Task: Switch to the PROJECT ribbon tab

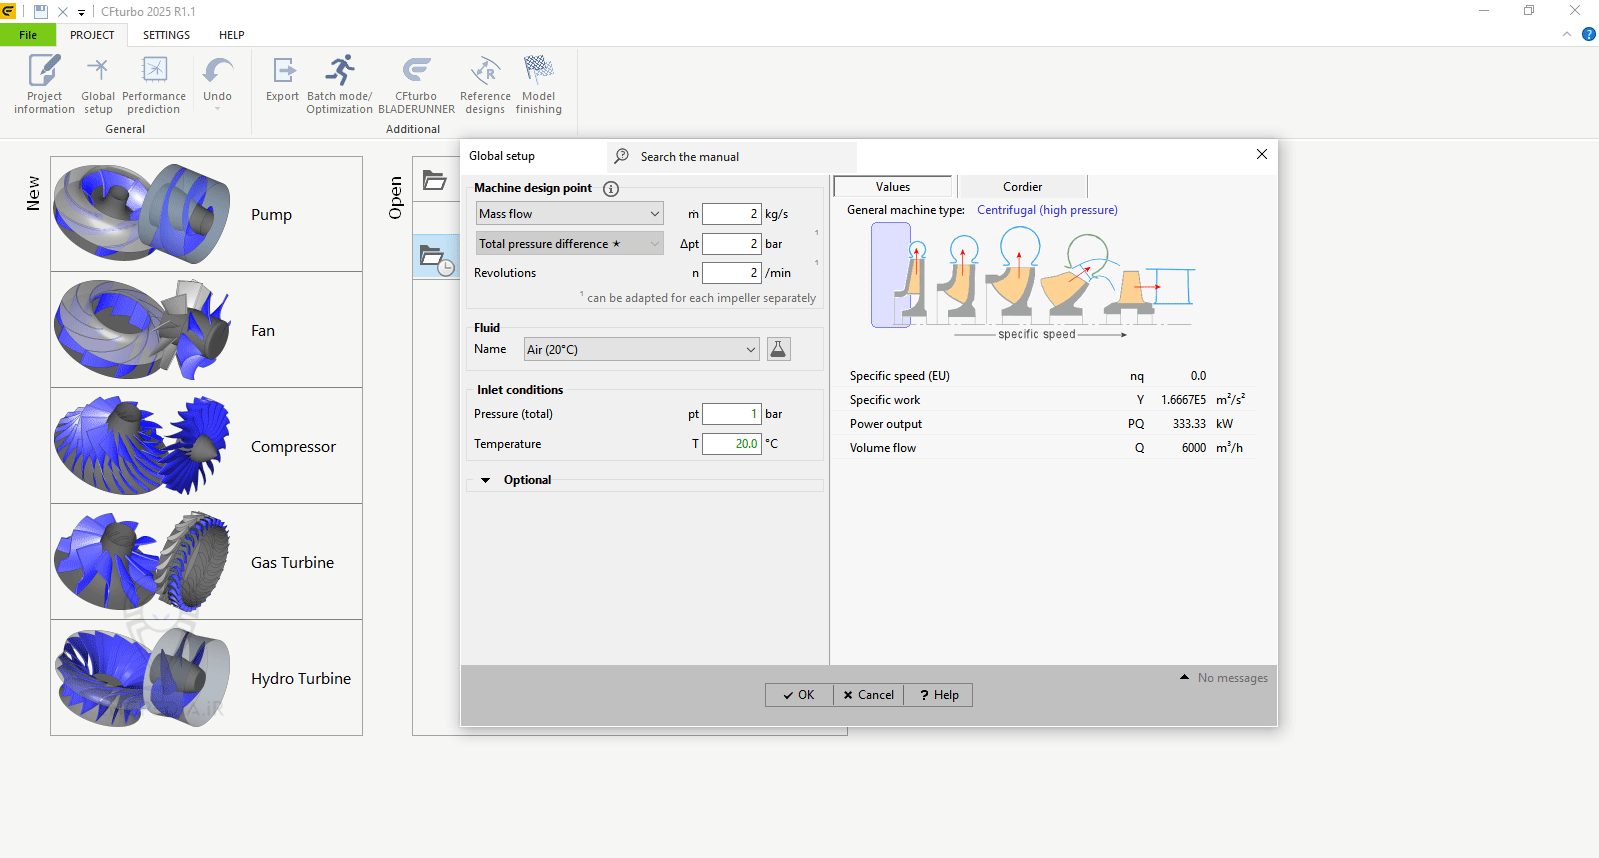Action: 92,35
